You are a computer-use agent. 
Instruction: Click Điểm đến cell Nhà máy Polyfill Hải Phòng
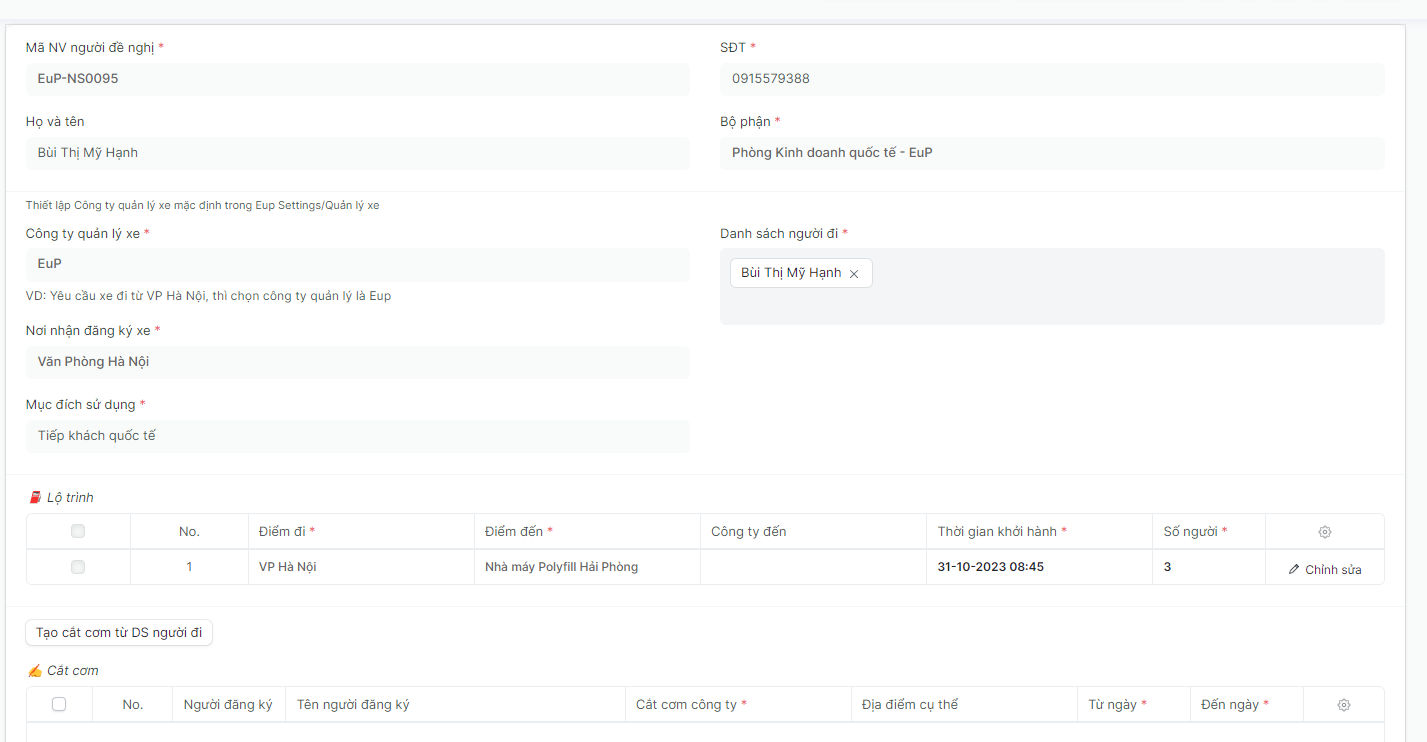click(x=586, y=567)
